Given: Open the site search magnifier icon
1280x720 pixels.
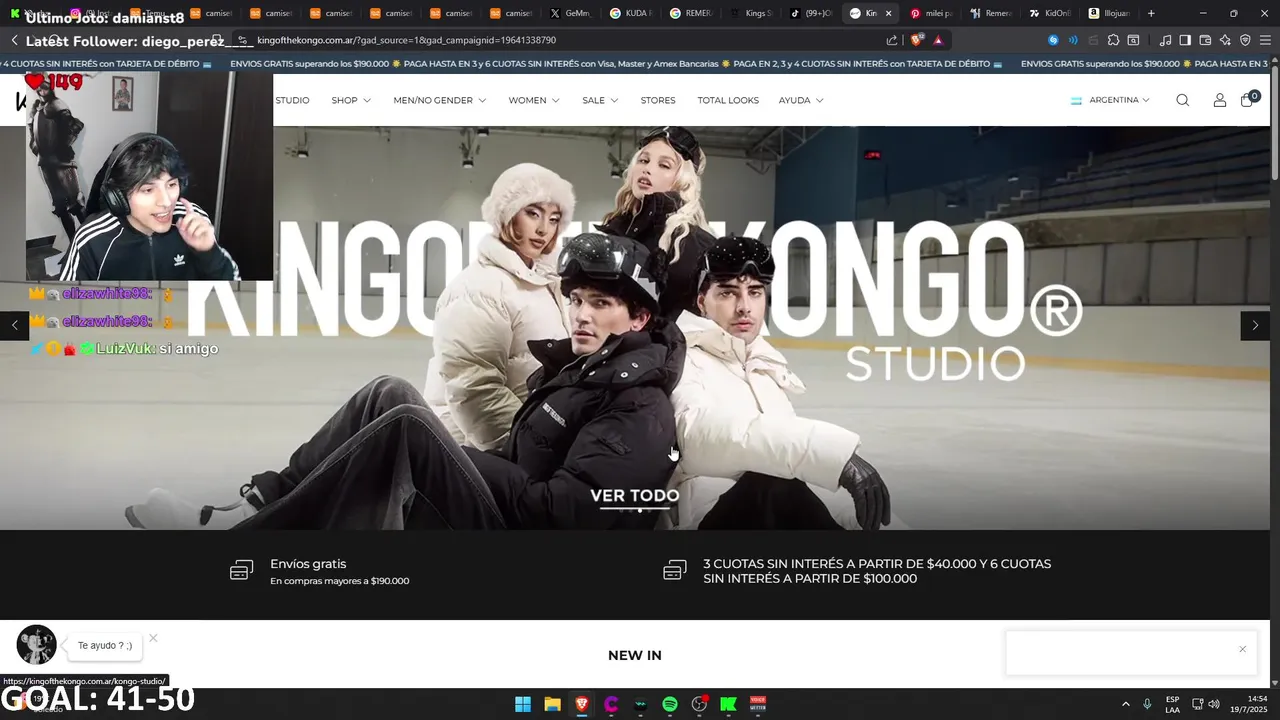Looking at the screenshot, I should pyautogui.click(x=1183, y=100).
